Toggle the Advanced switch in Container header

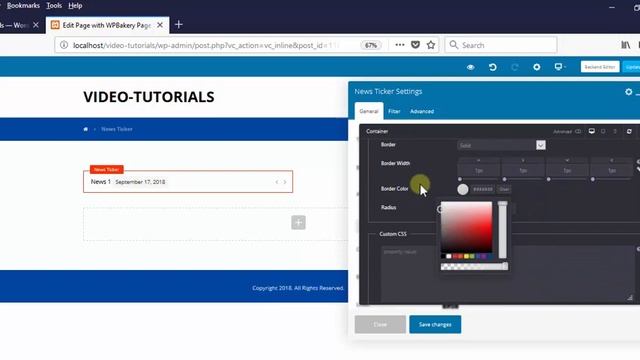tap(578, 131)
